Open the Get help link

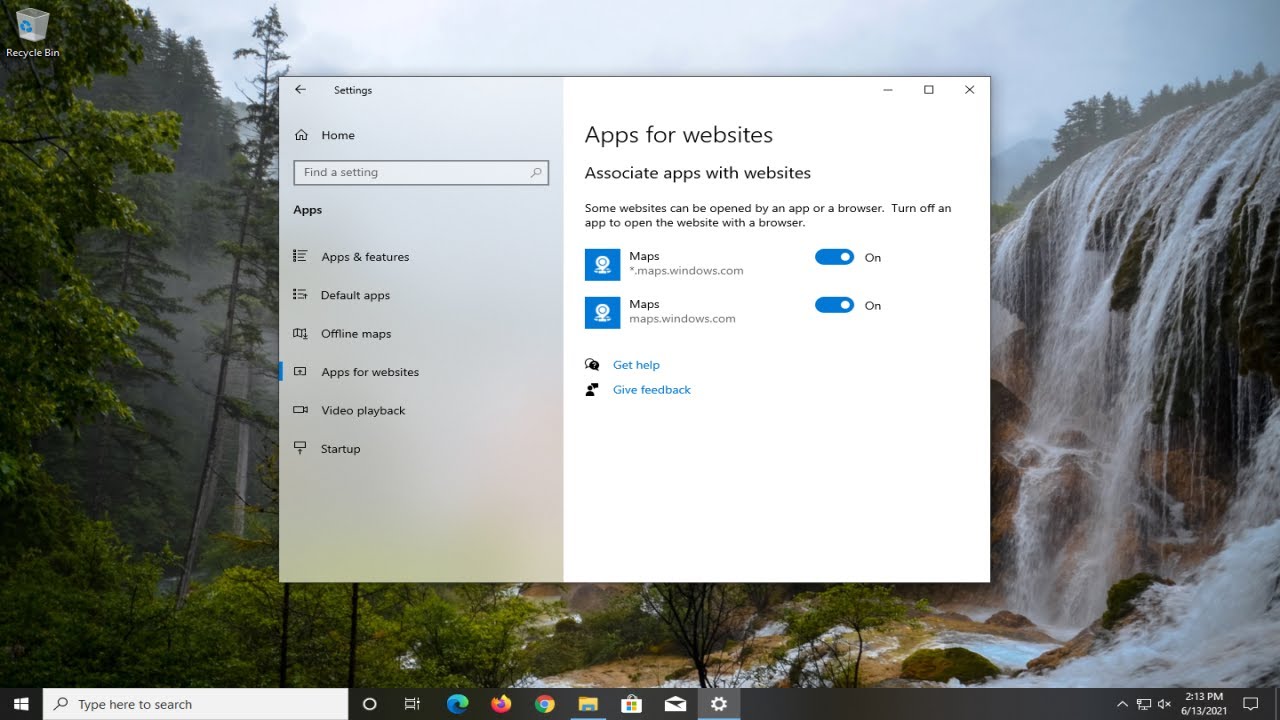(x=636, y=365)
